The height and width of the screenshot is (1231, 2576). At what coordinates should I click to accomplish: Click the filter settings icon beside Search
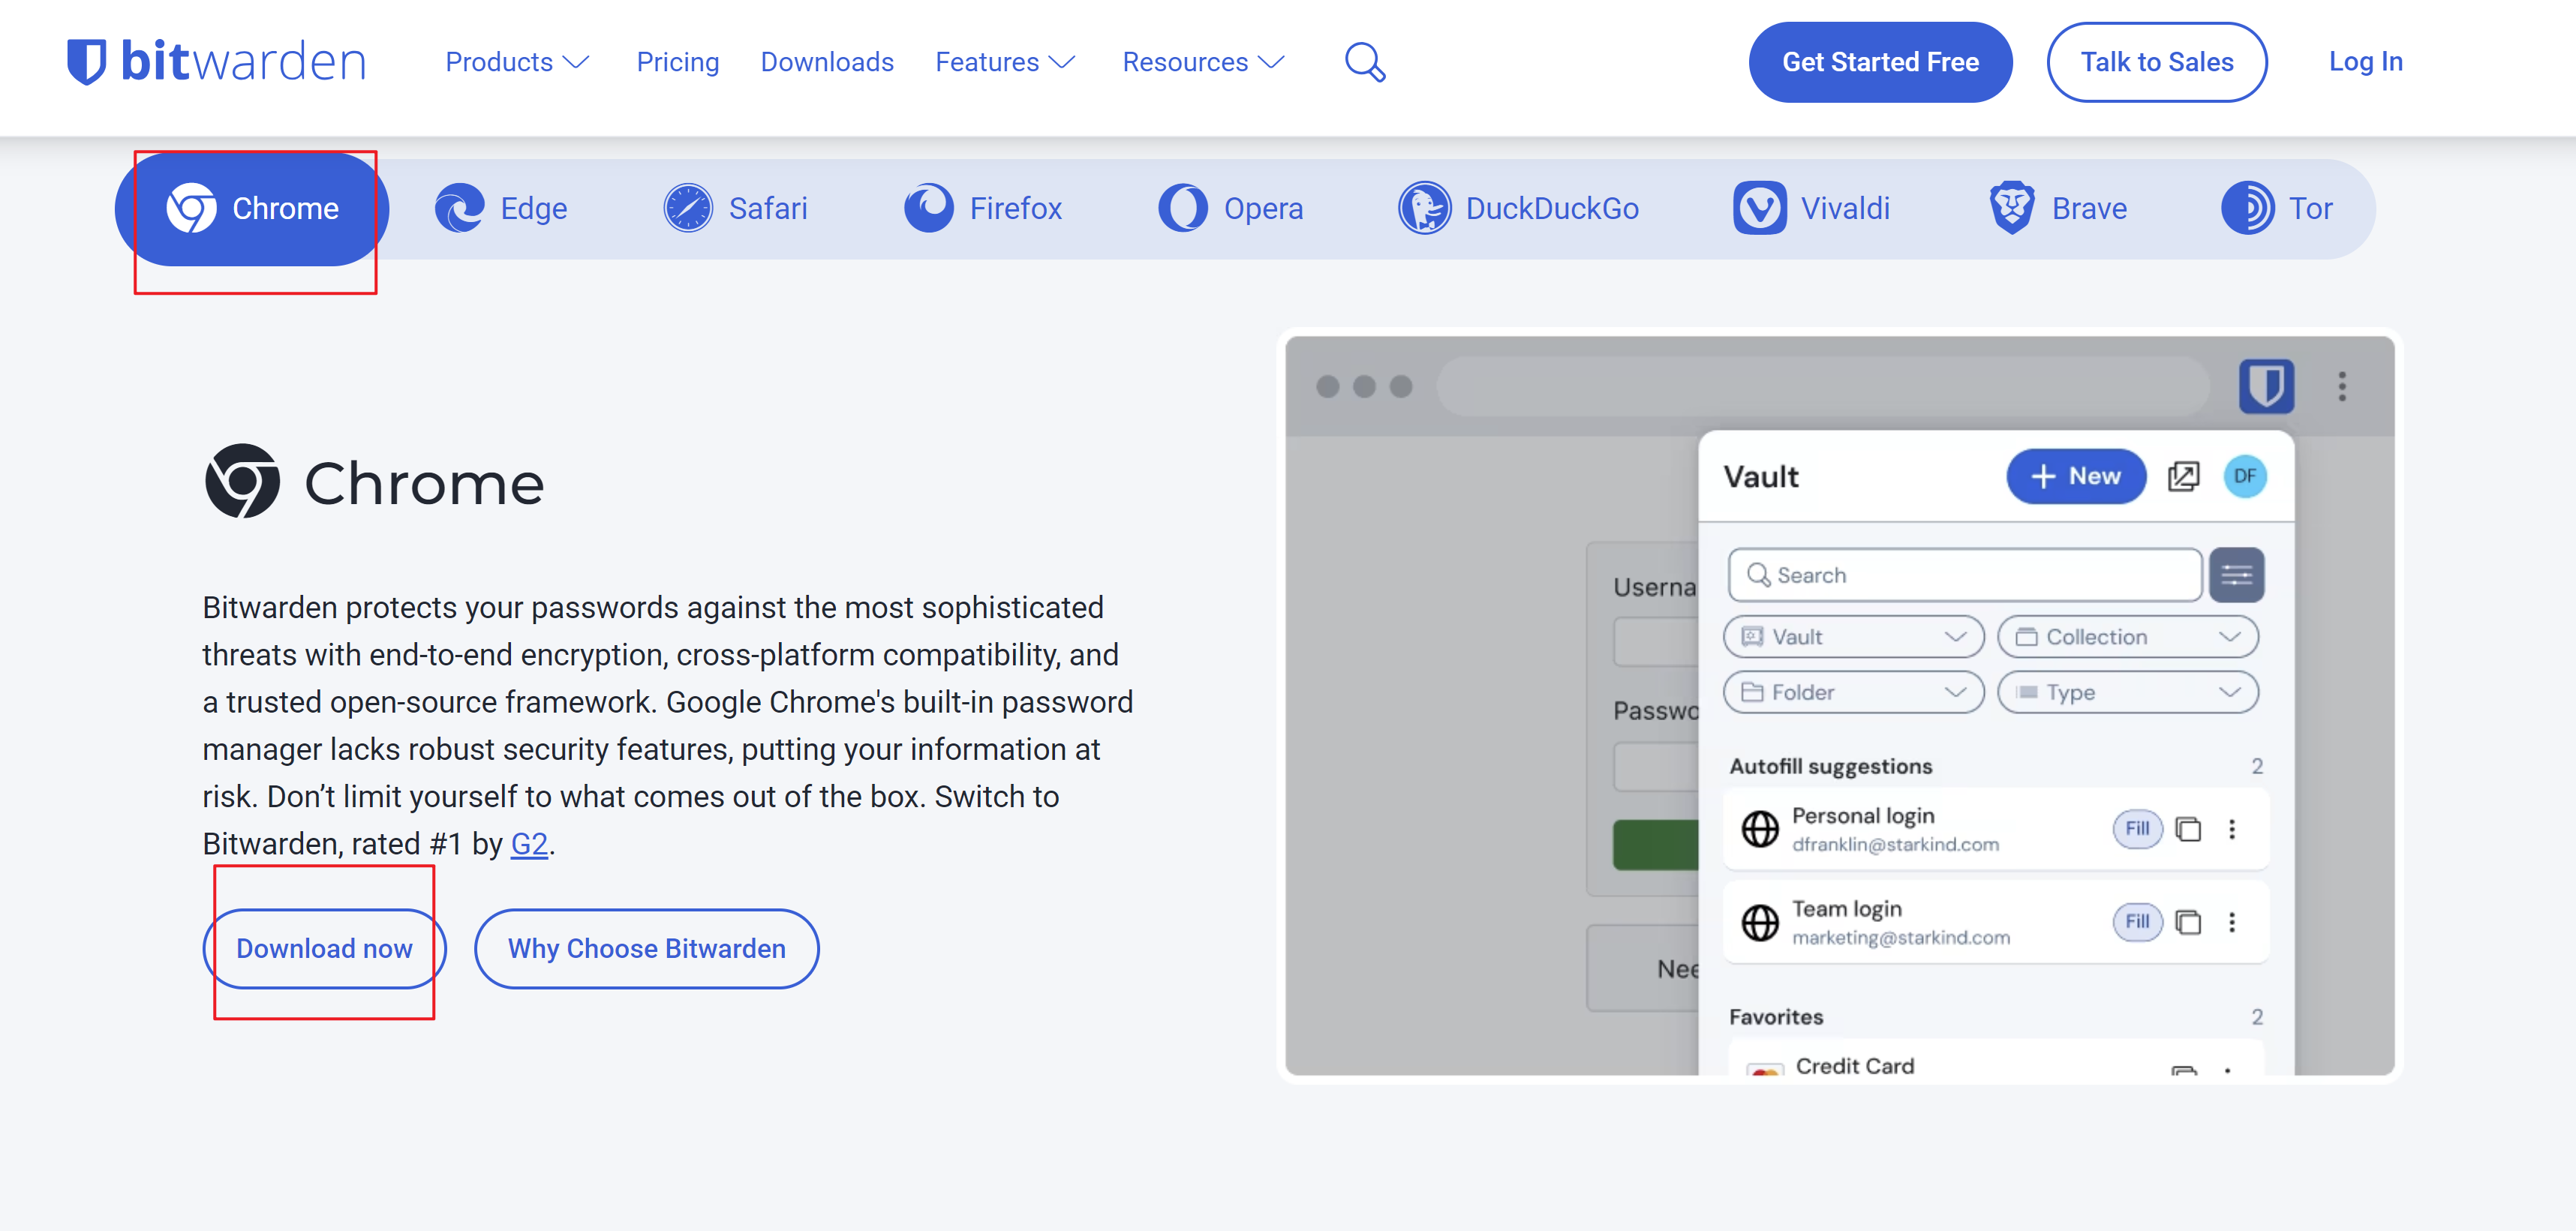2236,575
